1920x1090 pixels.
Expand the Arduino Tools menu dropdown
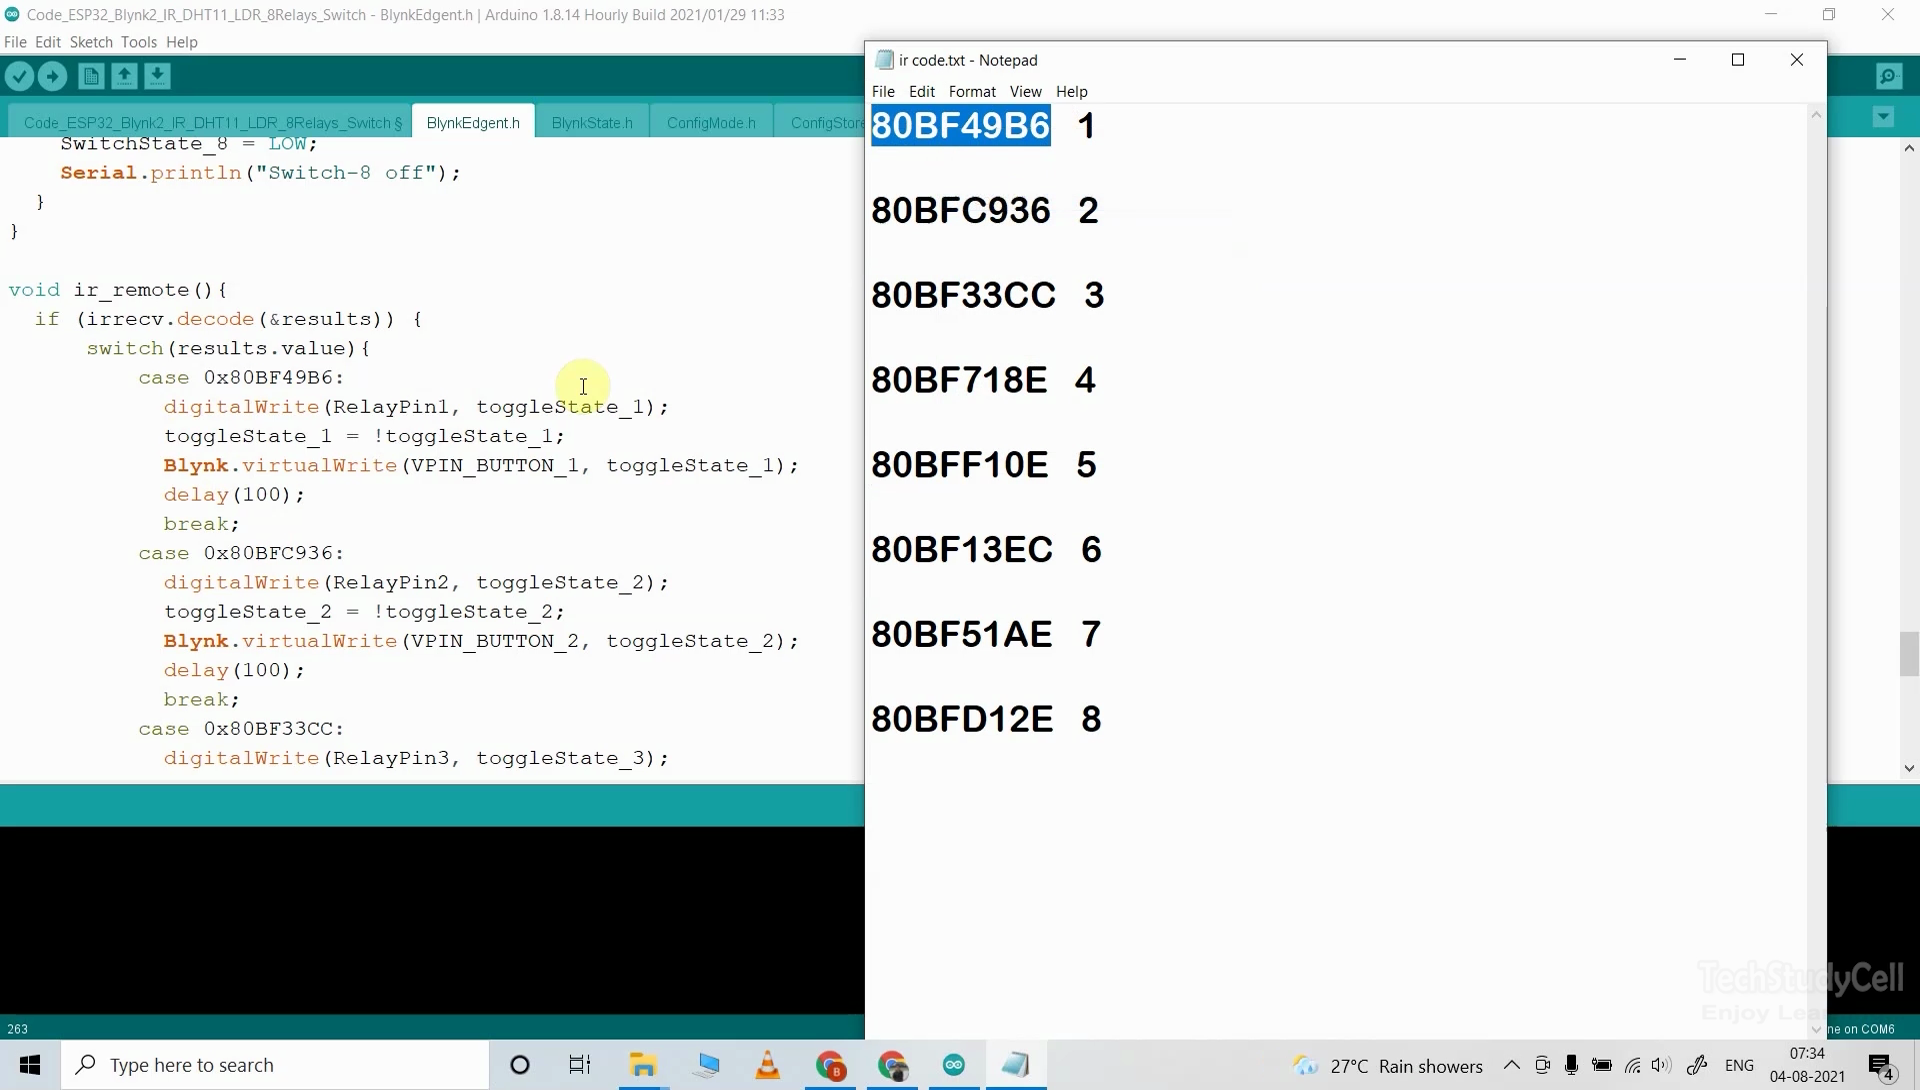click(x=138, y=41)
